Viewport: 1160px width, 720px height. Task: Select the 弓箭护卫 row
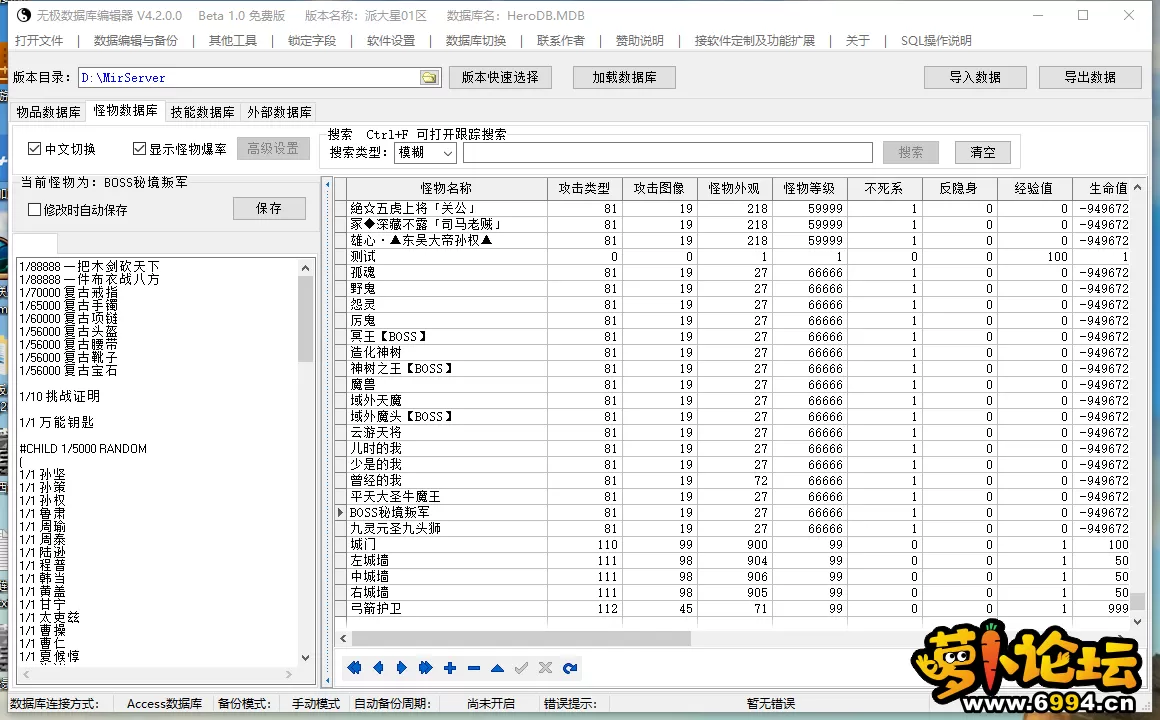click(732, 608)
